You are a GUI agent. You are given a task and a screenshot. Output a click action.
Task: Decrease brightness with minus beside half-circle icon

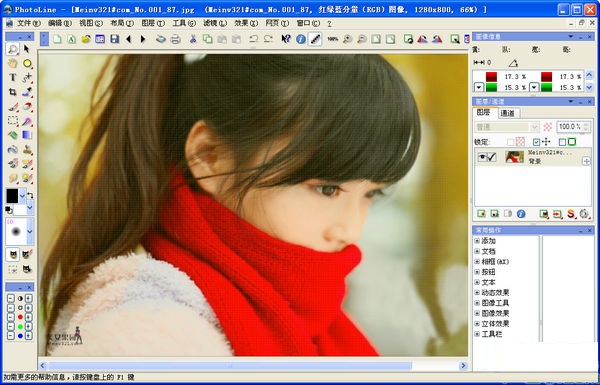click(x=11, y=299)
